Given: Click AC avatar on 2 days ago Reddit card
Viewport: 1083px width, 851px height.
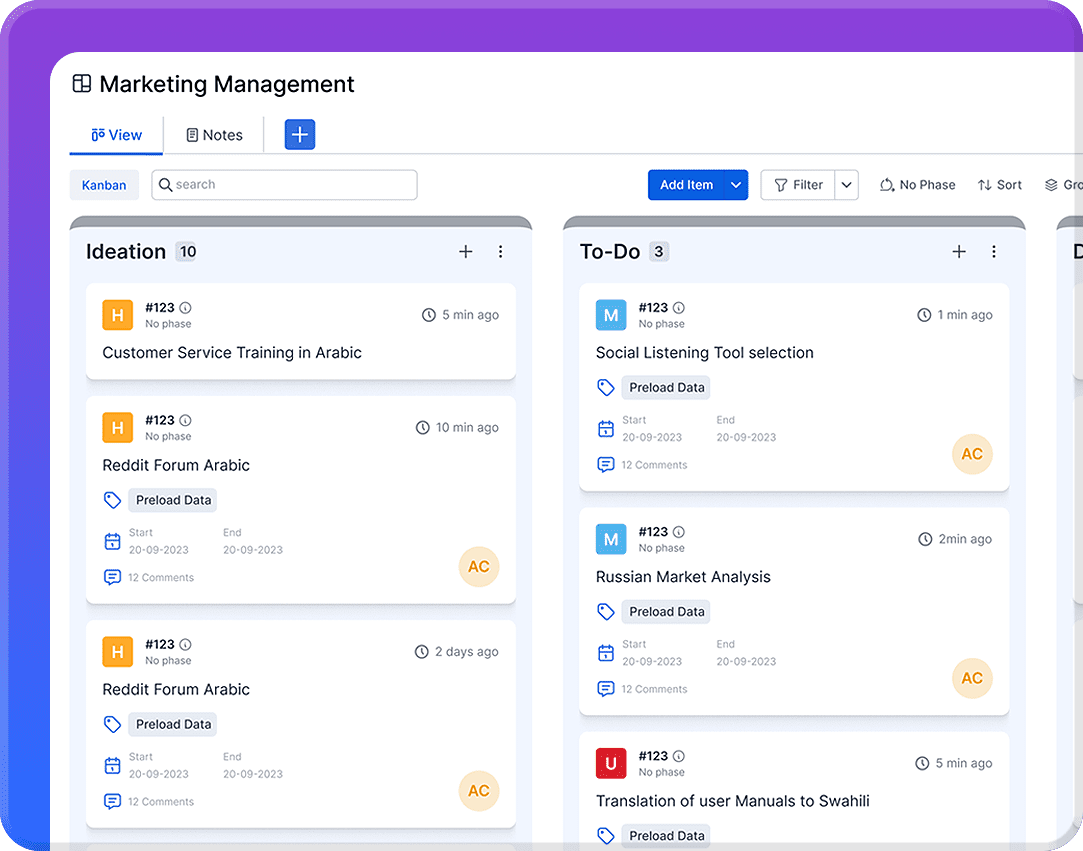Looking at the screenshot, I should point(479,791).
